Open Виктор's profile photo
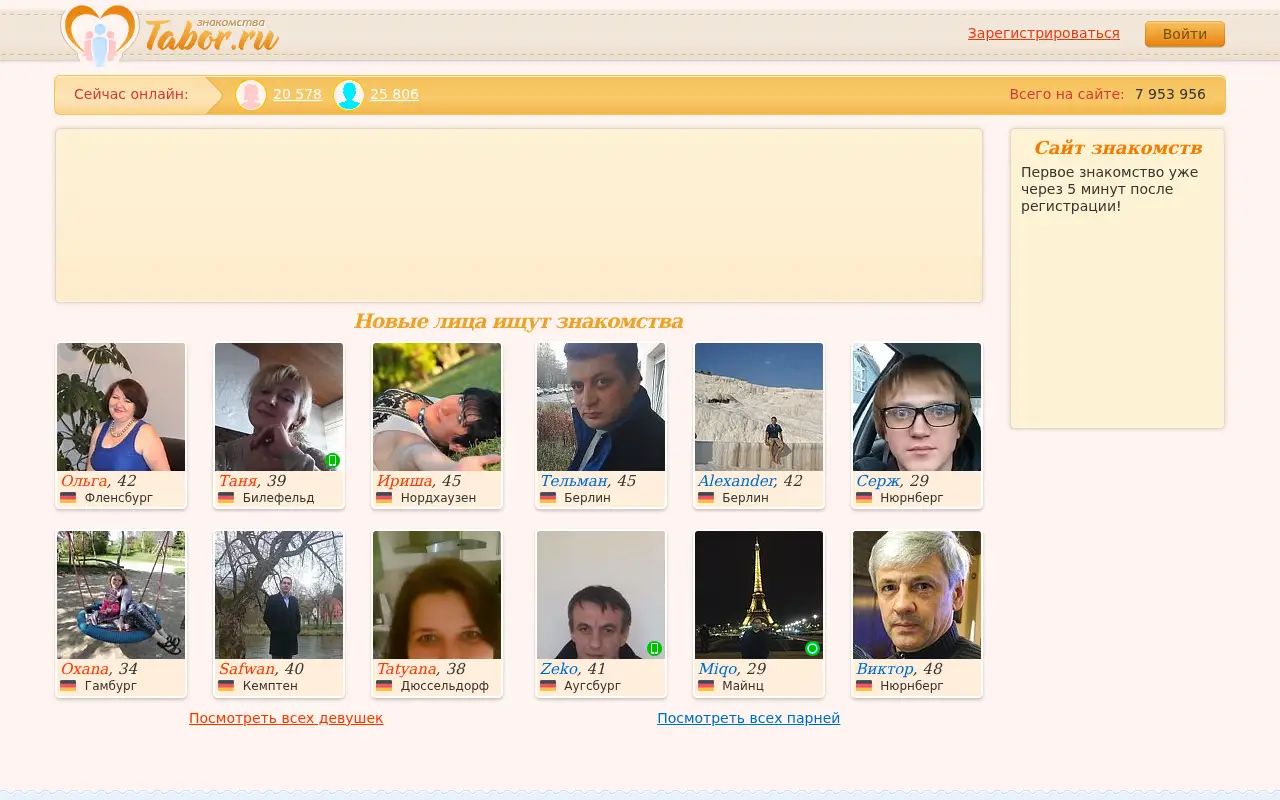The image size is (1280, 800). point(917,595)
